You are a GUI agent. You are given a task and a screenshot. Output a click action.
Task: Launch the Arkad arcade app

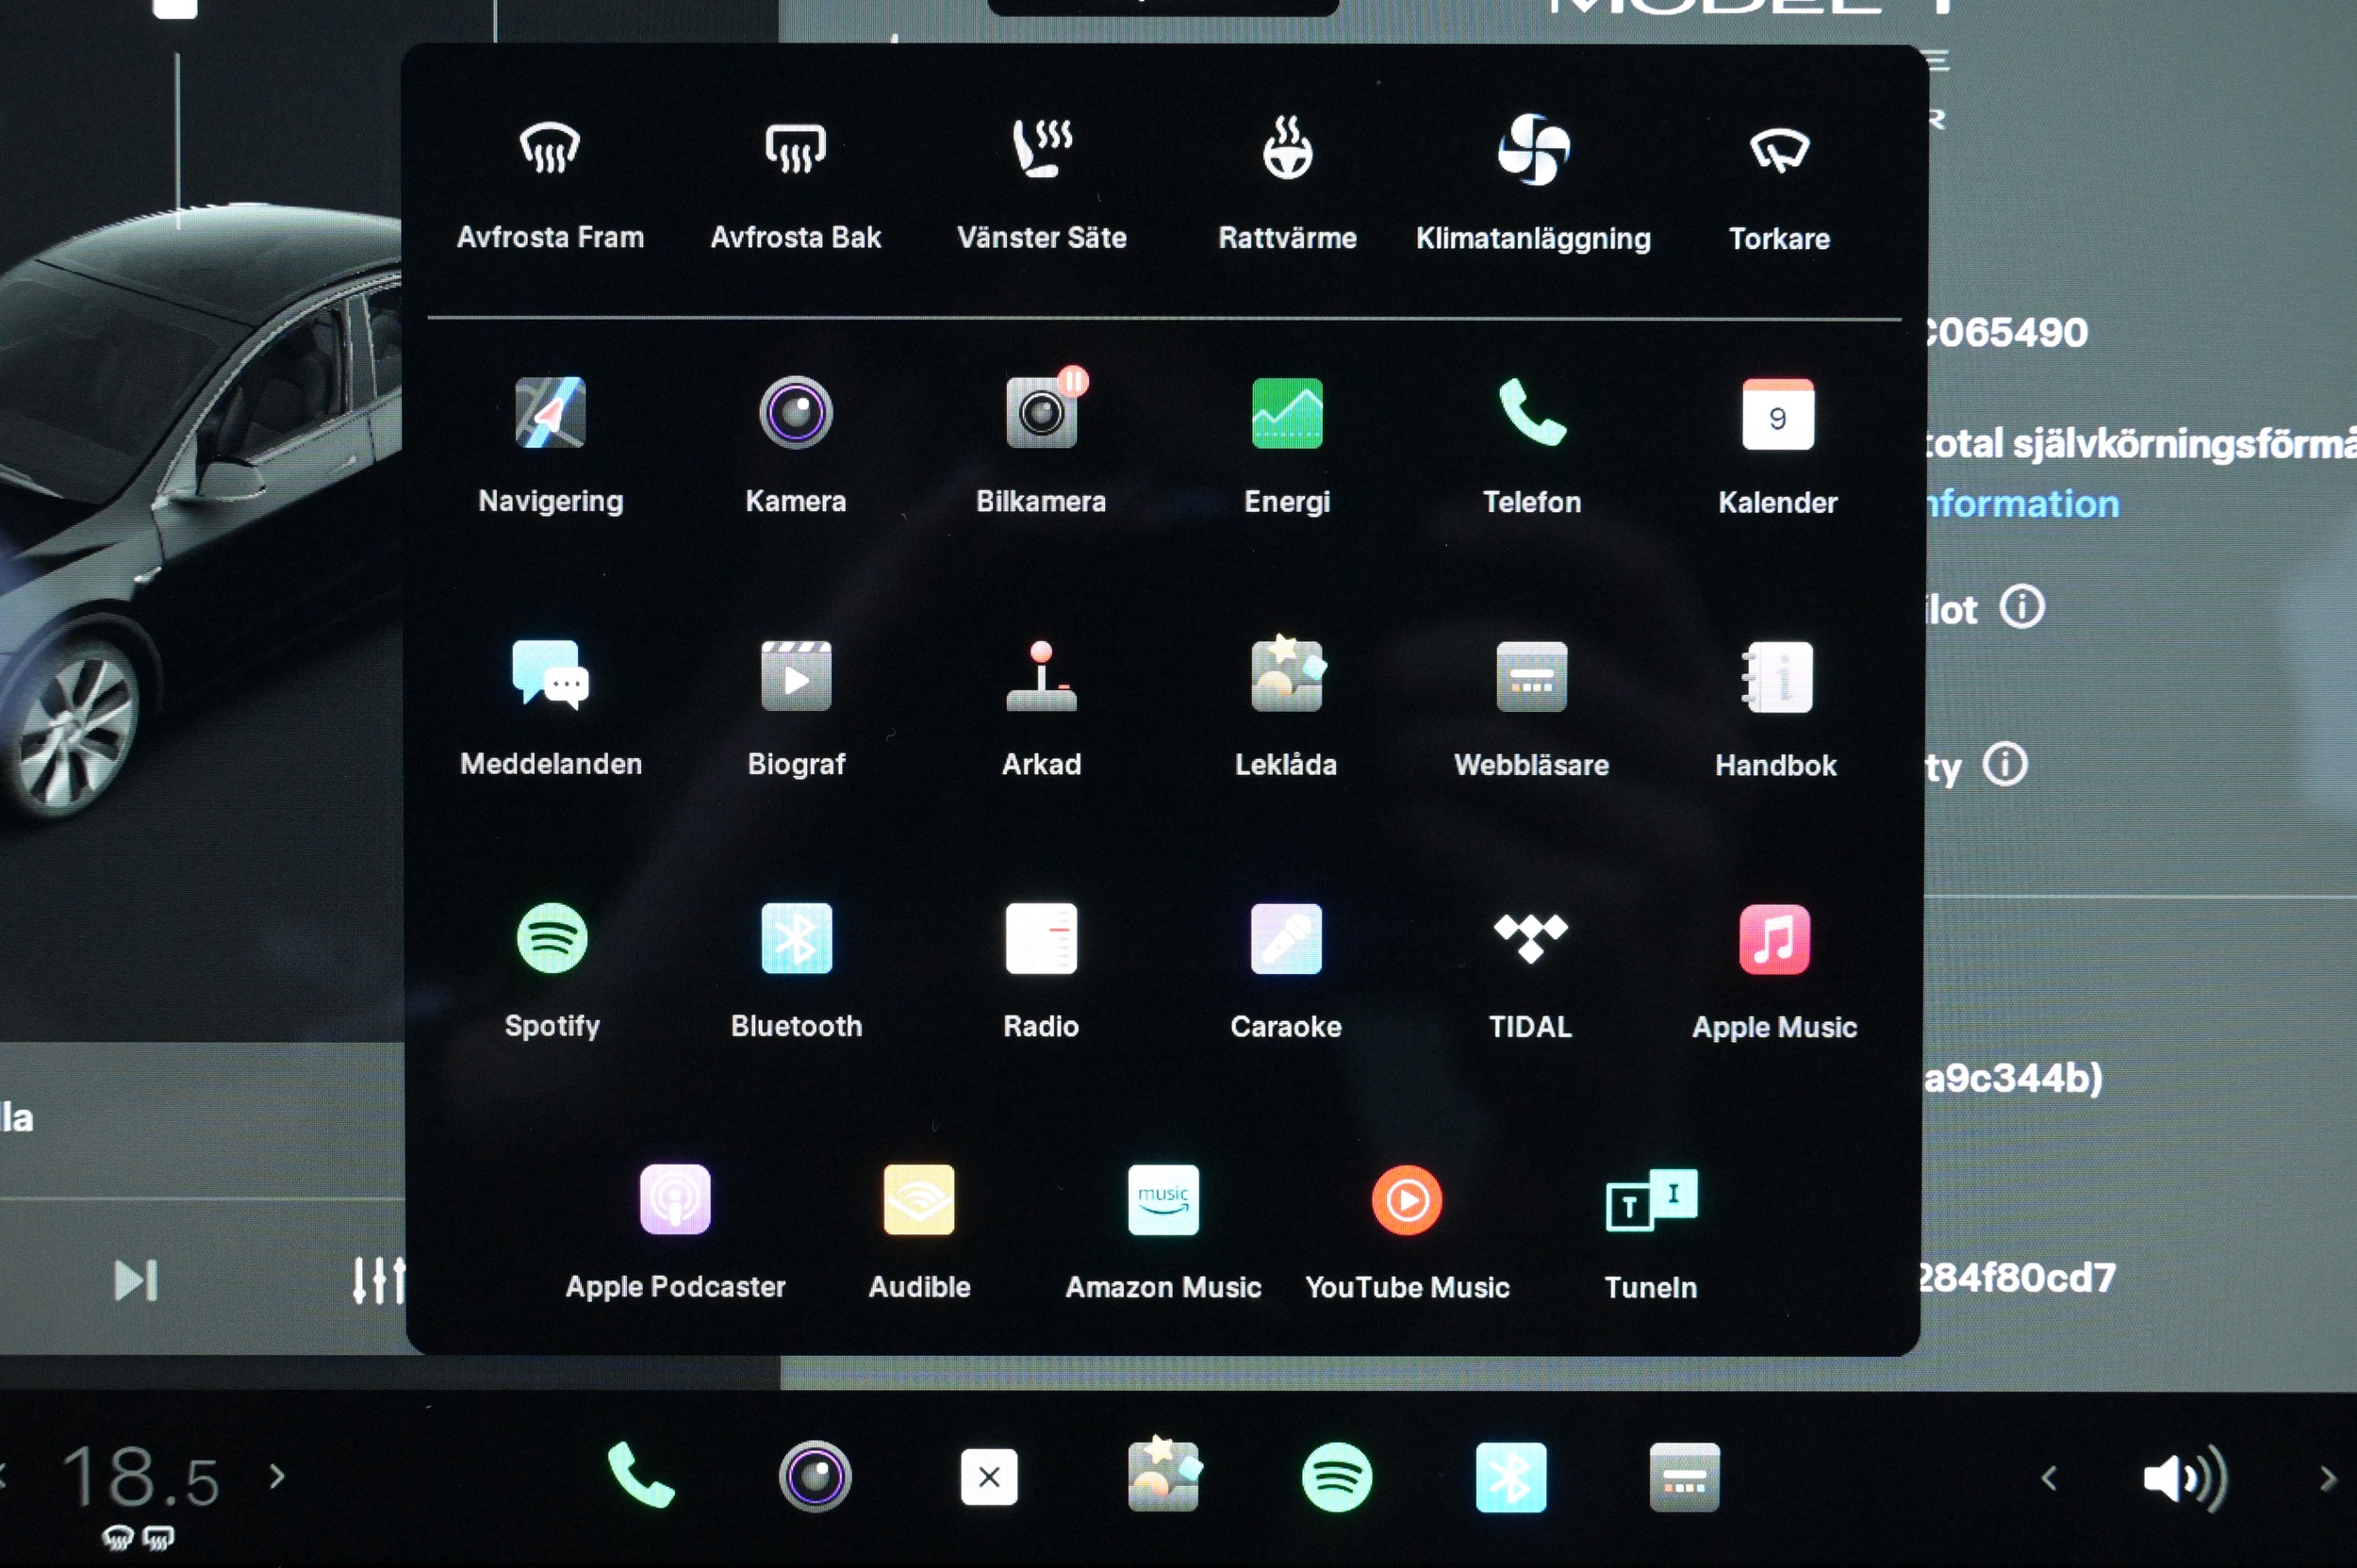click(x=1041, y=708)
